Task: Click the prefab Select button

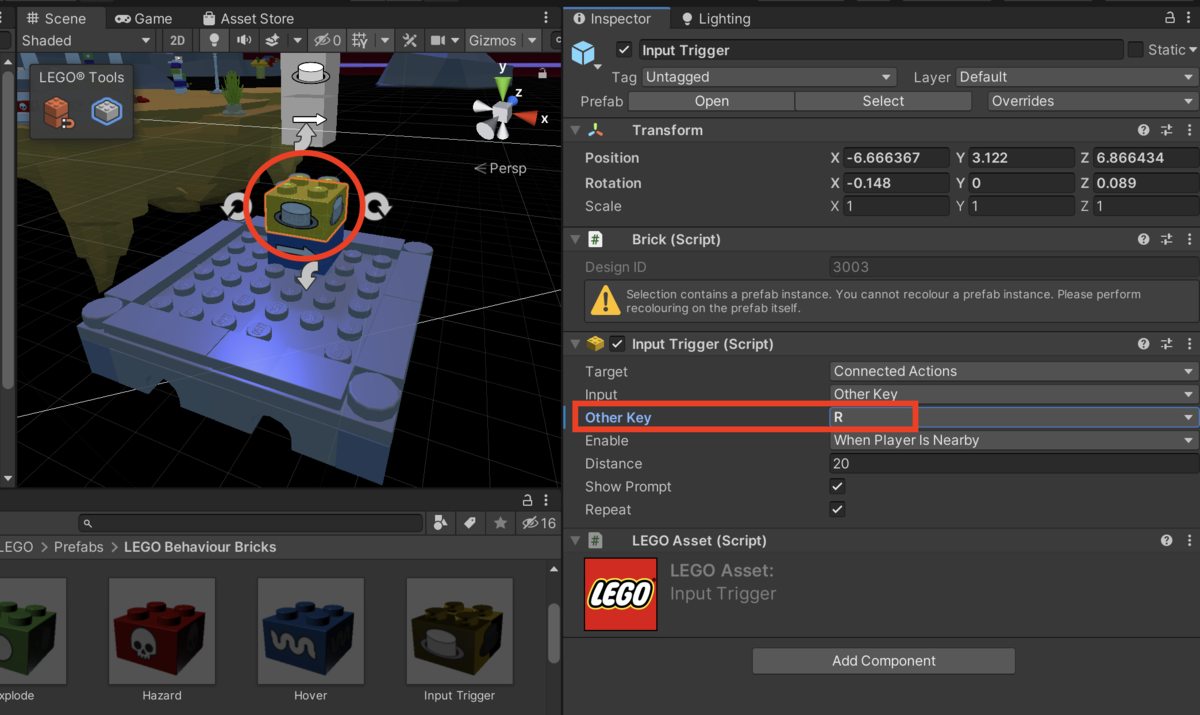Action: 883,101
